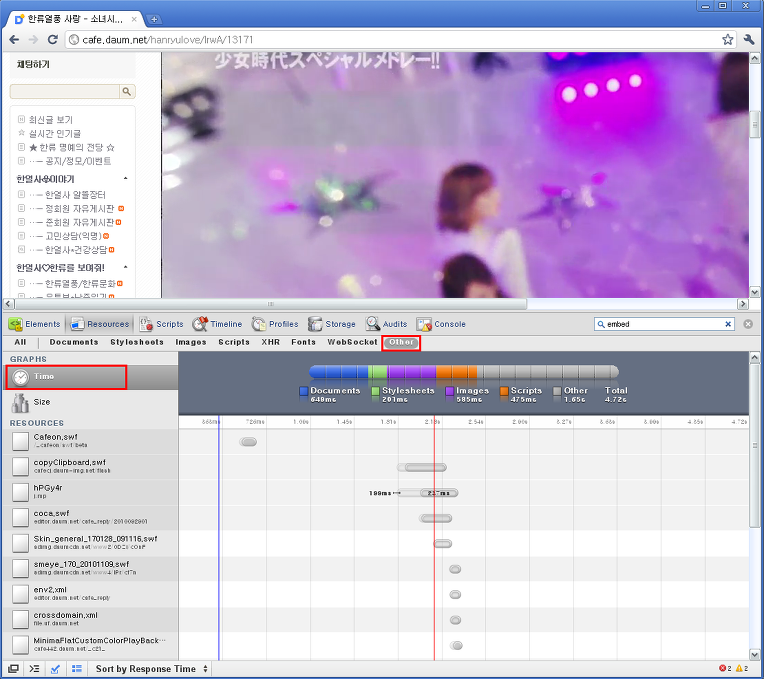Viewport: 764px width, 679px height.
Task: Open Sort by Response Time dropdown
Action: tap(152, 669)
